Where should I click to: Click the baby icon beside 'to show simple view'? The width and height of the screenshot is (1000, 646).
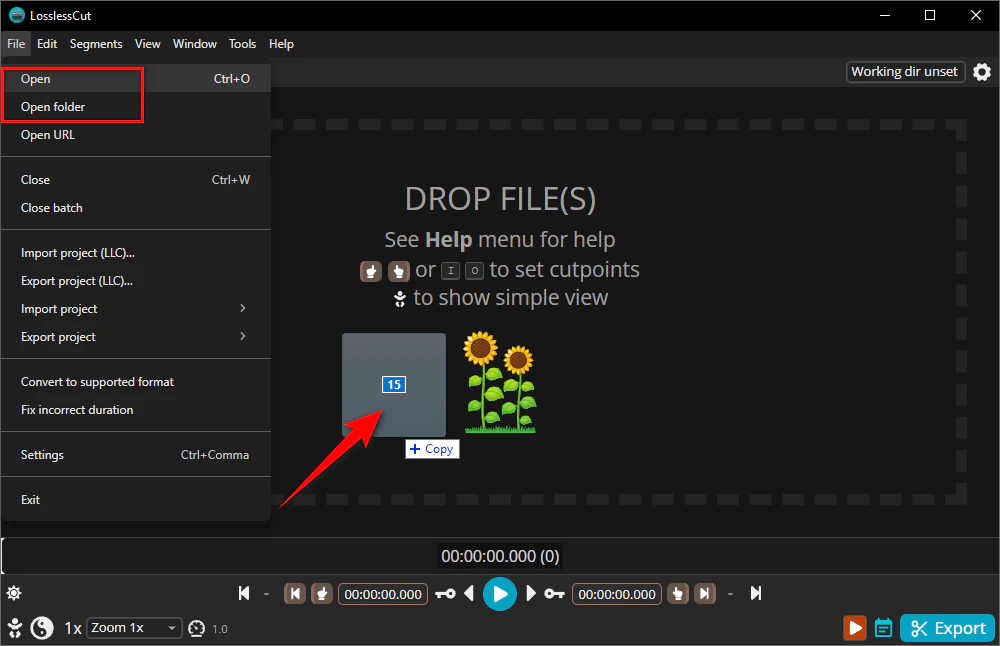click(400, 298)
